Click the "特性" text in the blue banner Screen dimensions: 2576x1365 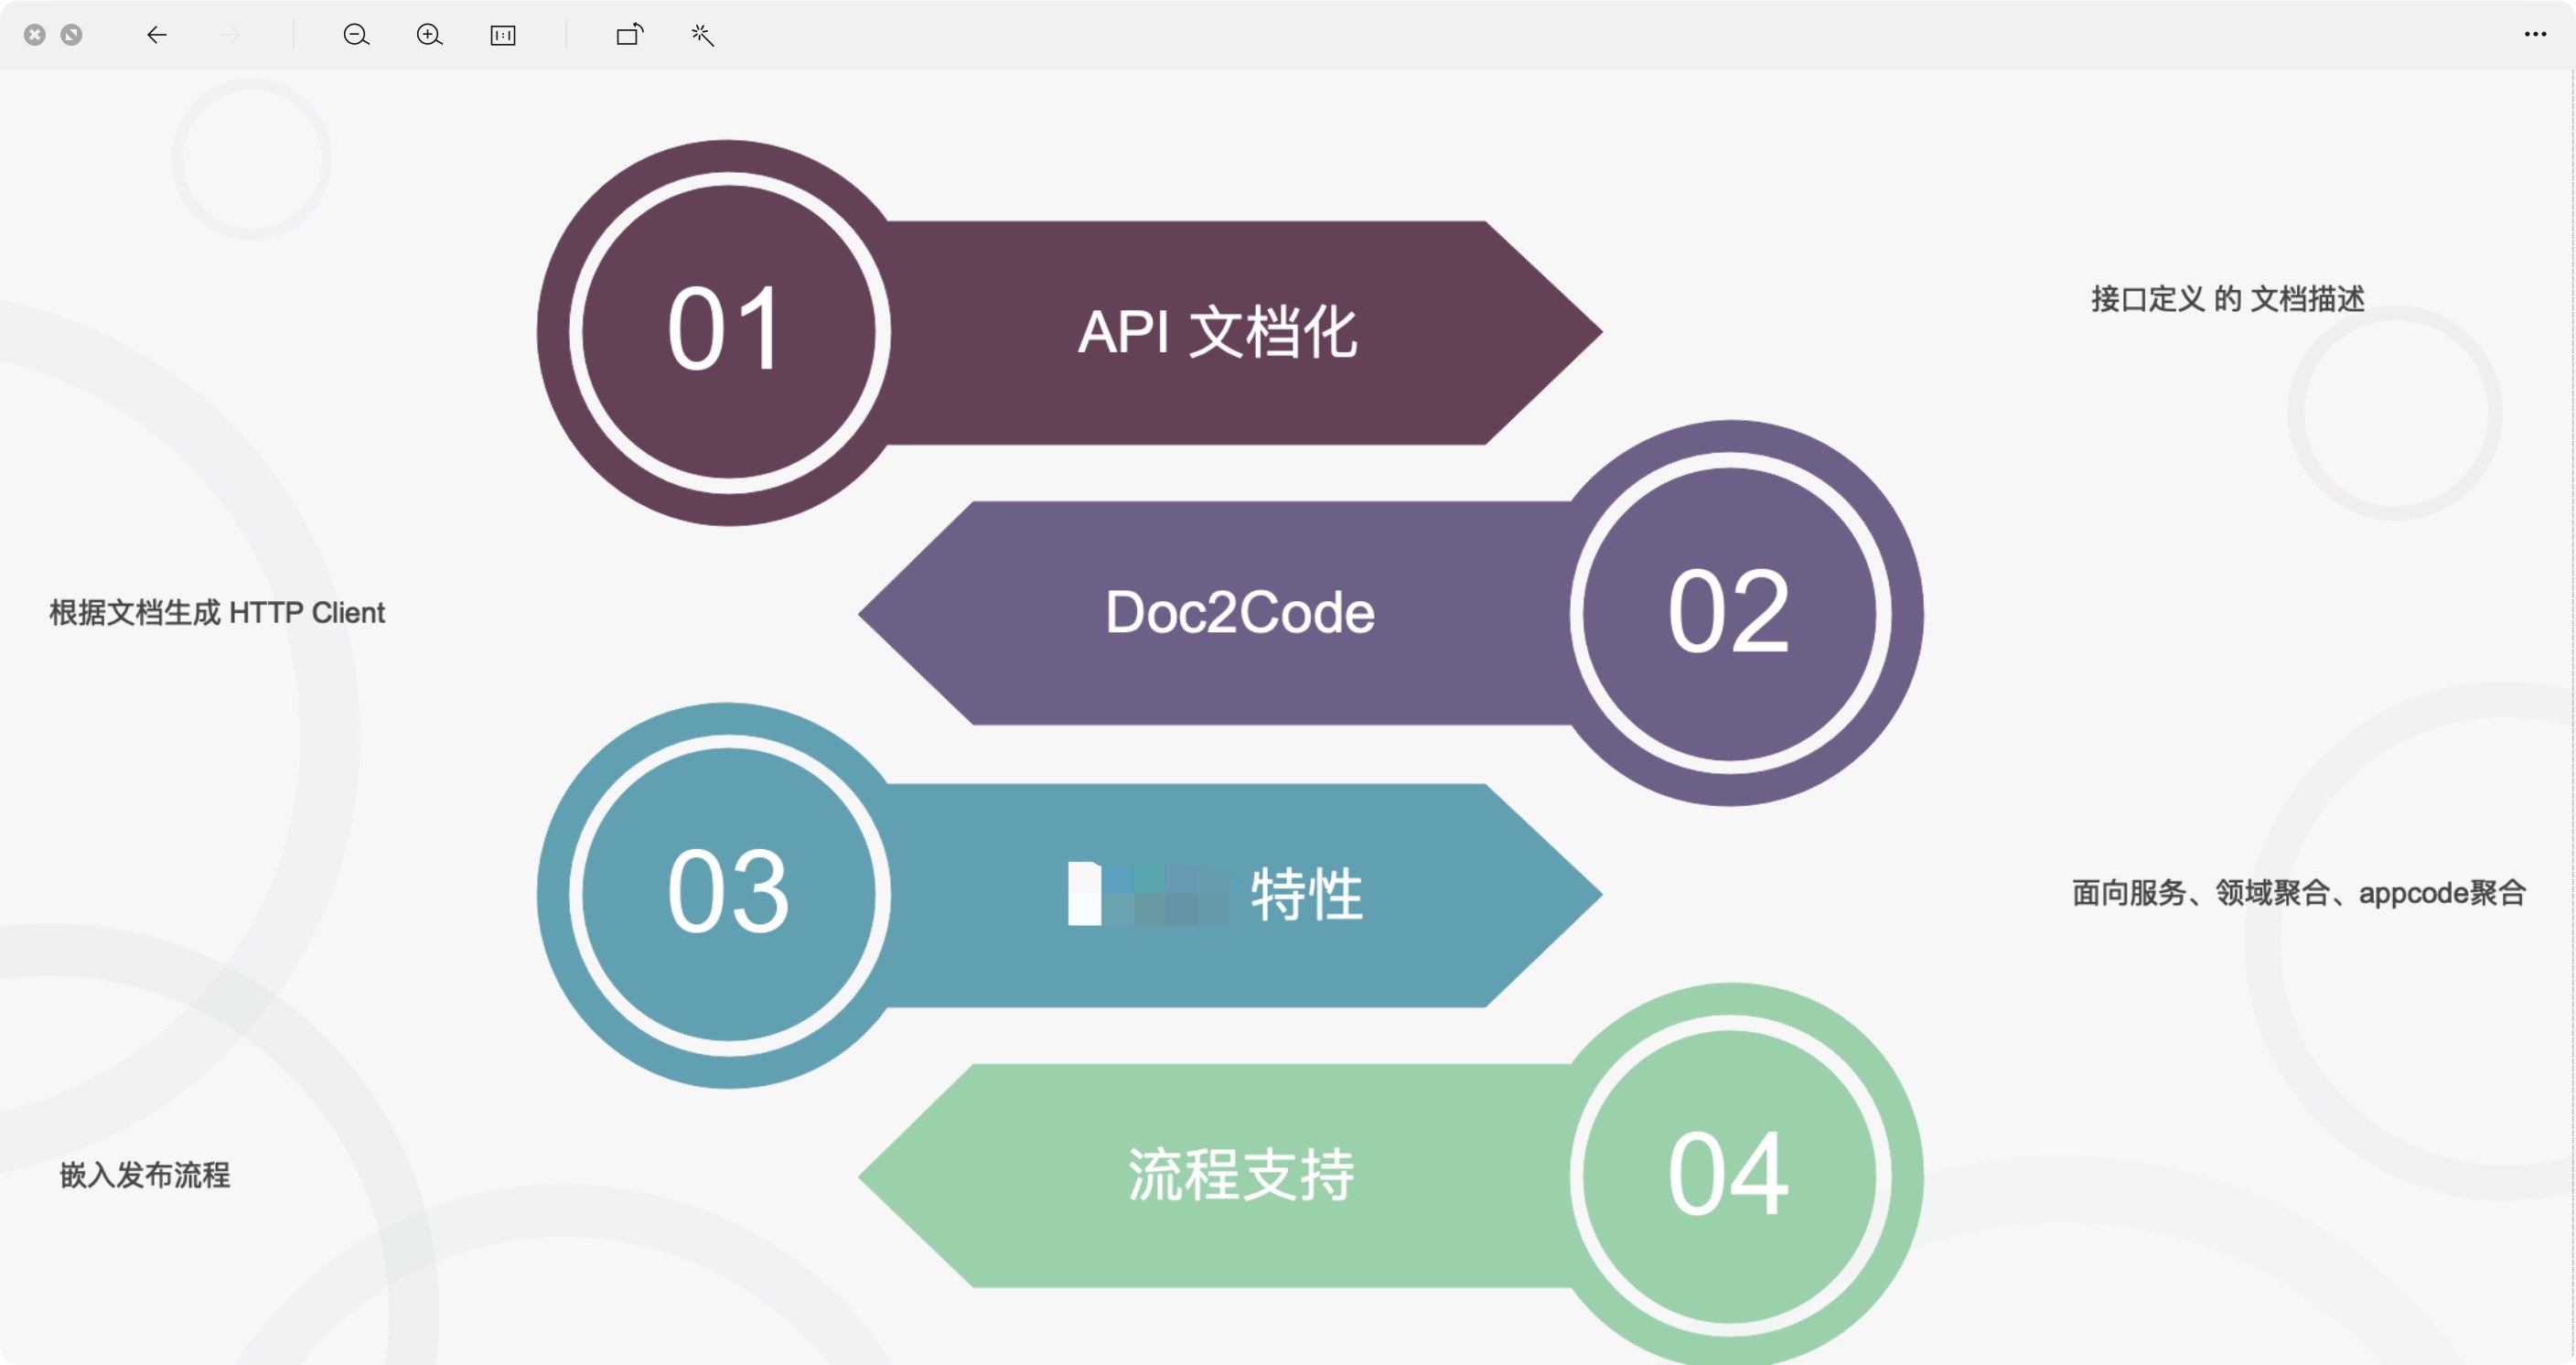pyautogui.click(x=1306, y=894)
